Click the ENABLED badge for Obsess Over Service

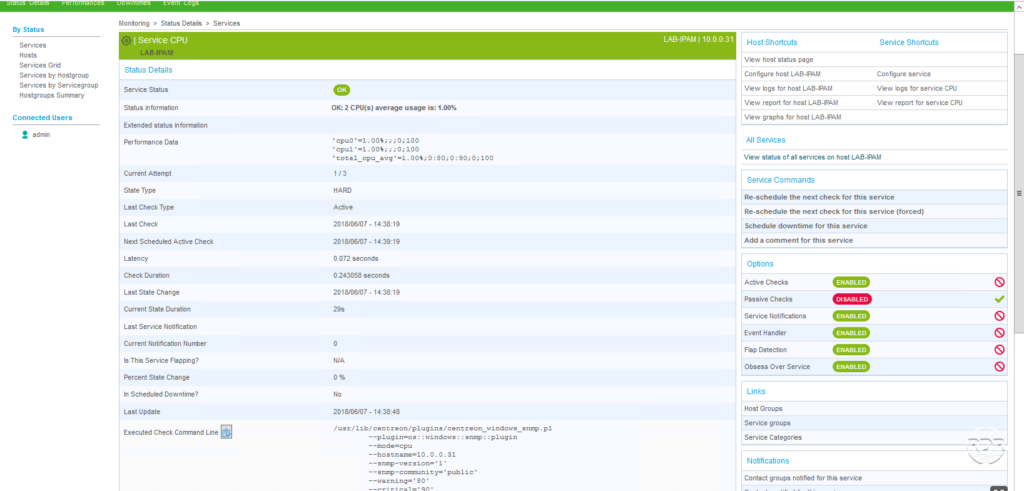(x=851, y=367)
